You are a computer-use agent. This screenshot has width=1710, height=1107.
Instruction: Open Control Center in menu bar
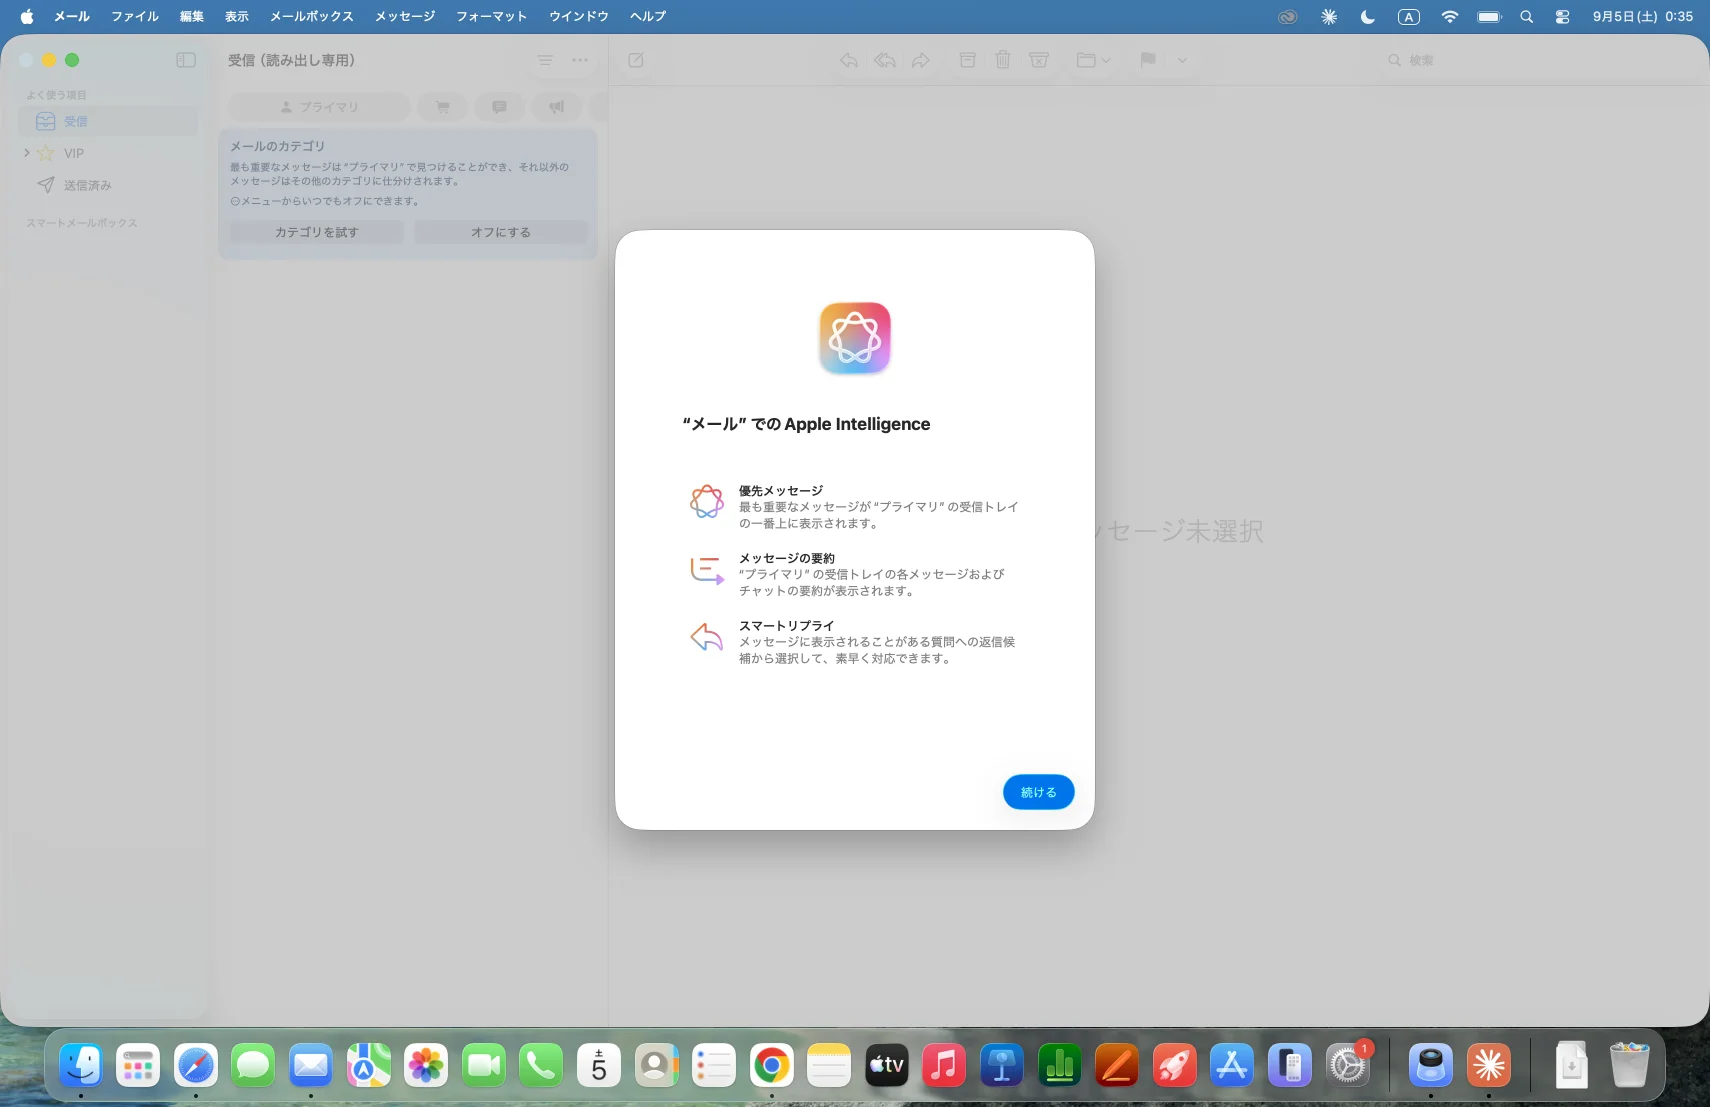pos(1563,16)
